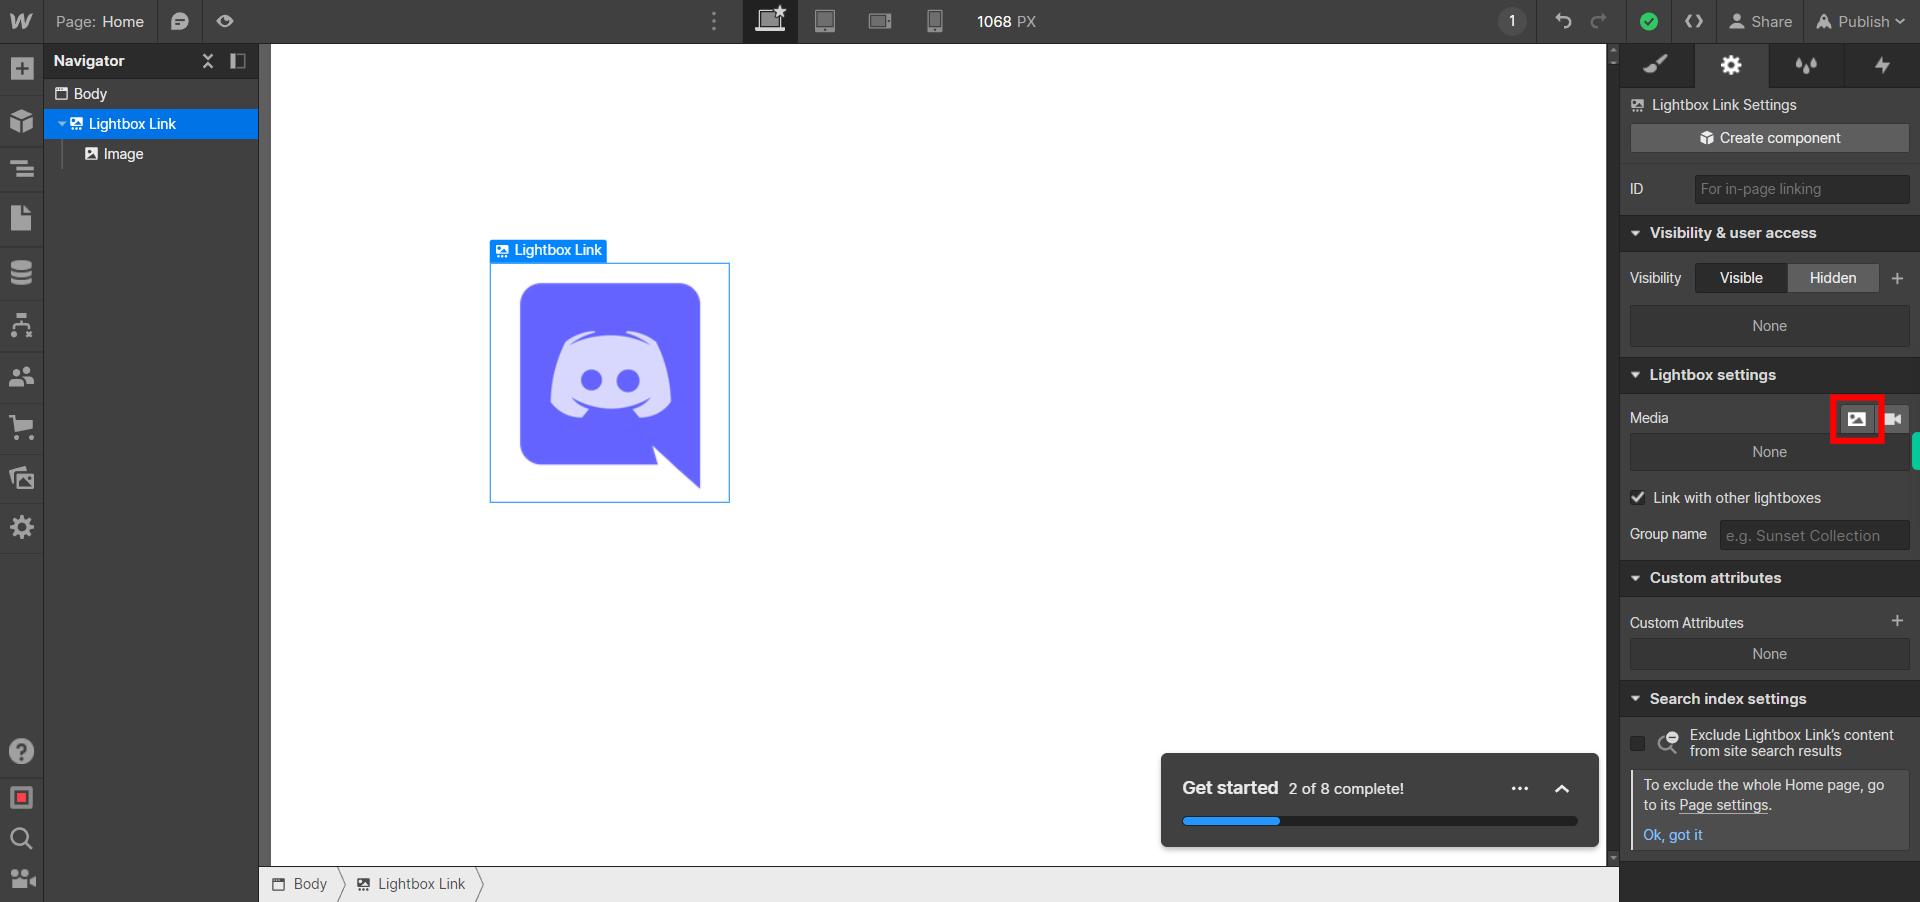Switch to the Interactions lightning tab
This screenshot has width=1920, height=902.
[1882, 65]
